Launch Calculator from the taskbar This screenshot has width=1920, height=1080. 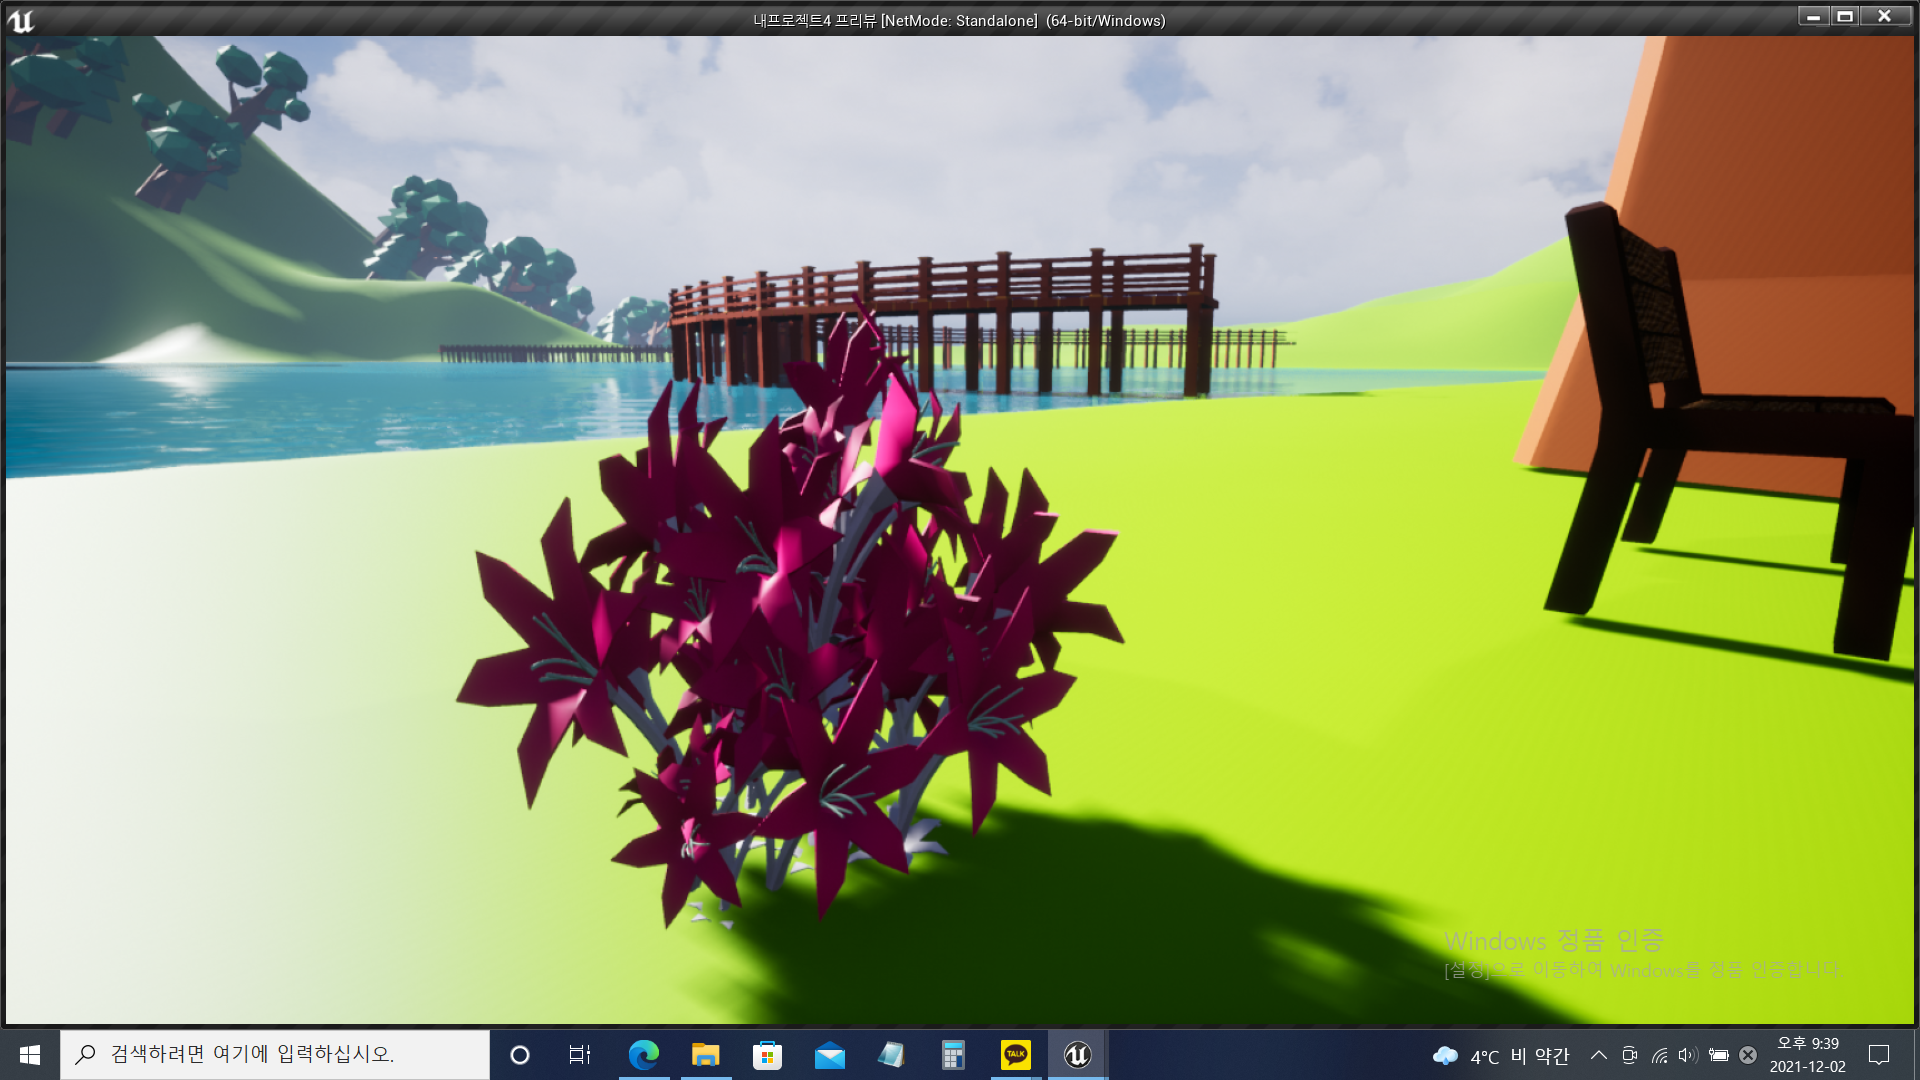click(x=953, y=1055)
